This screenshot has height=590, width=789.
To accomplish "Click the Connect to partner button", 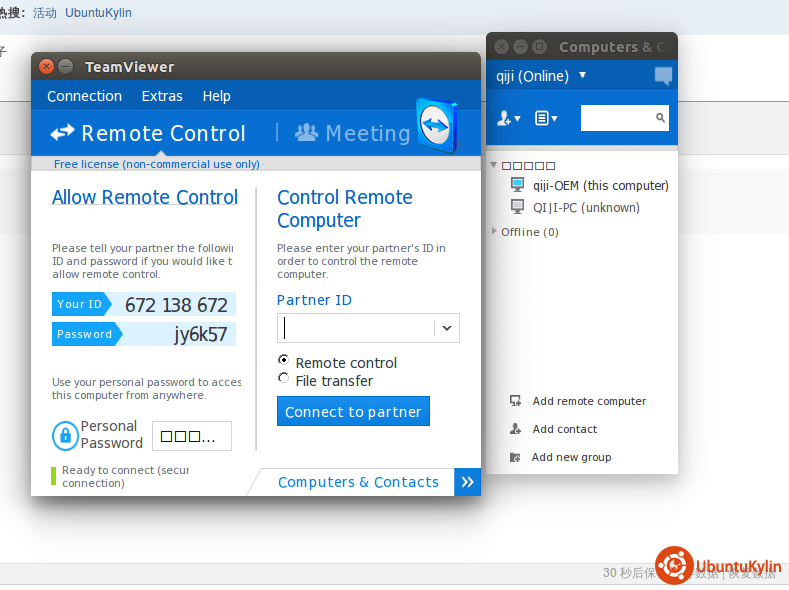I will pos(353,412).
